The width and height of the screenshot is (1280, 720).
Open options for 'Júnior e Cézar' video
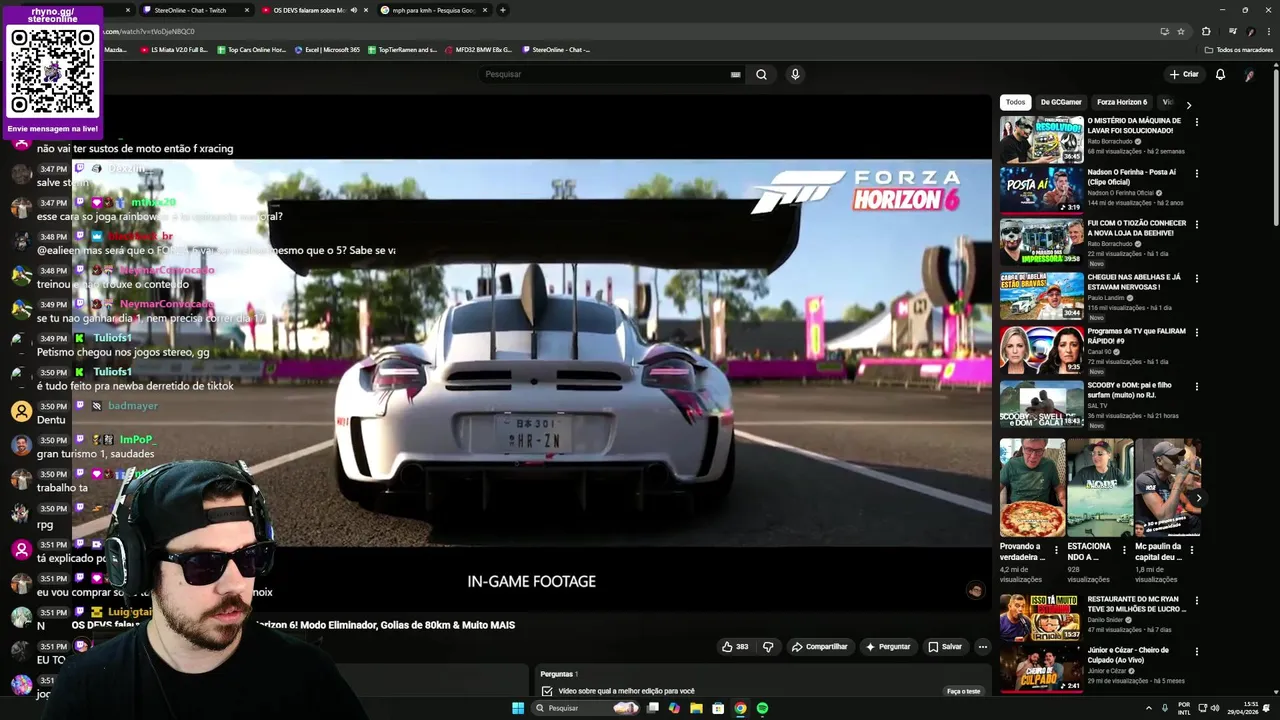click(x=1196, y=651)
